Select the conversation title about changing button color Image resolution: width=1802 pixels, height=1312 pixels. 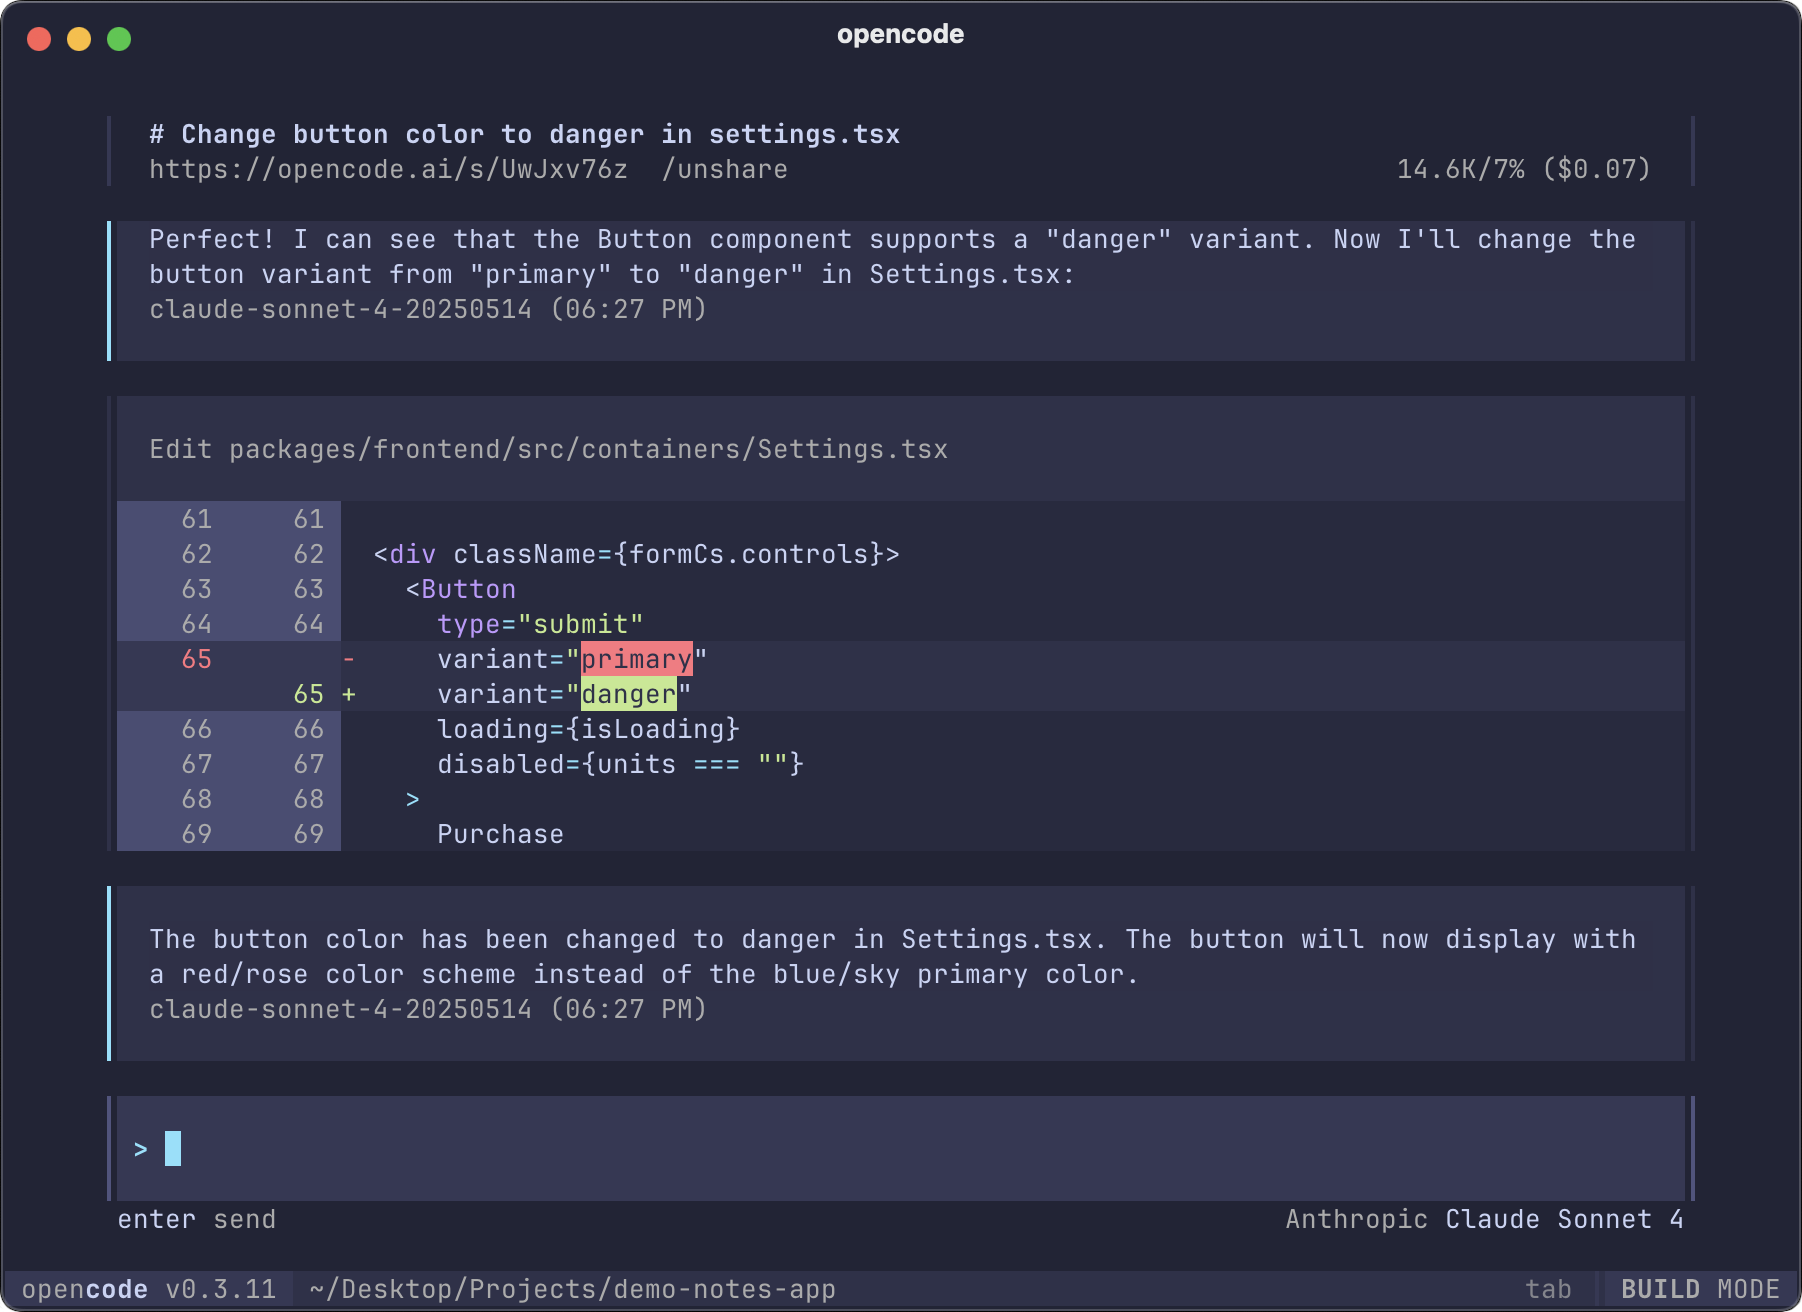(x=523, y=133)
